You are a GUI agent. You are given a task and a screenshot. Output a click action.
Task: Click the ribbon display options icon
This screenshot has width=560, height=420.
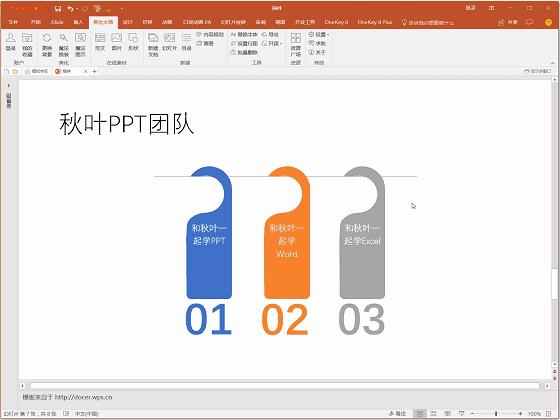point(491,8)
